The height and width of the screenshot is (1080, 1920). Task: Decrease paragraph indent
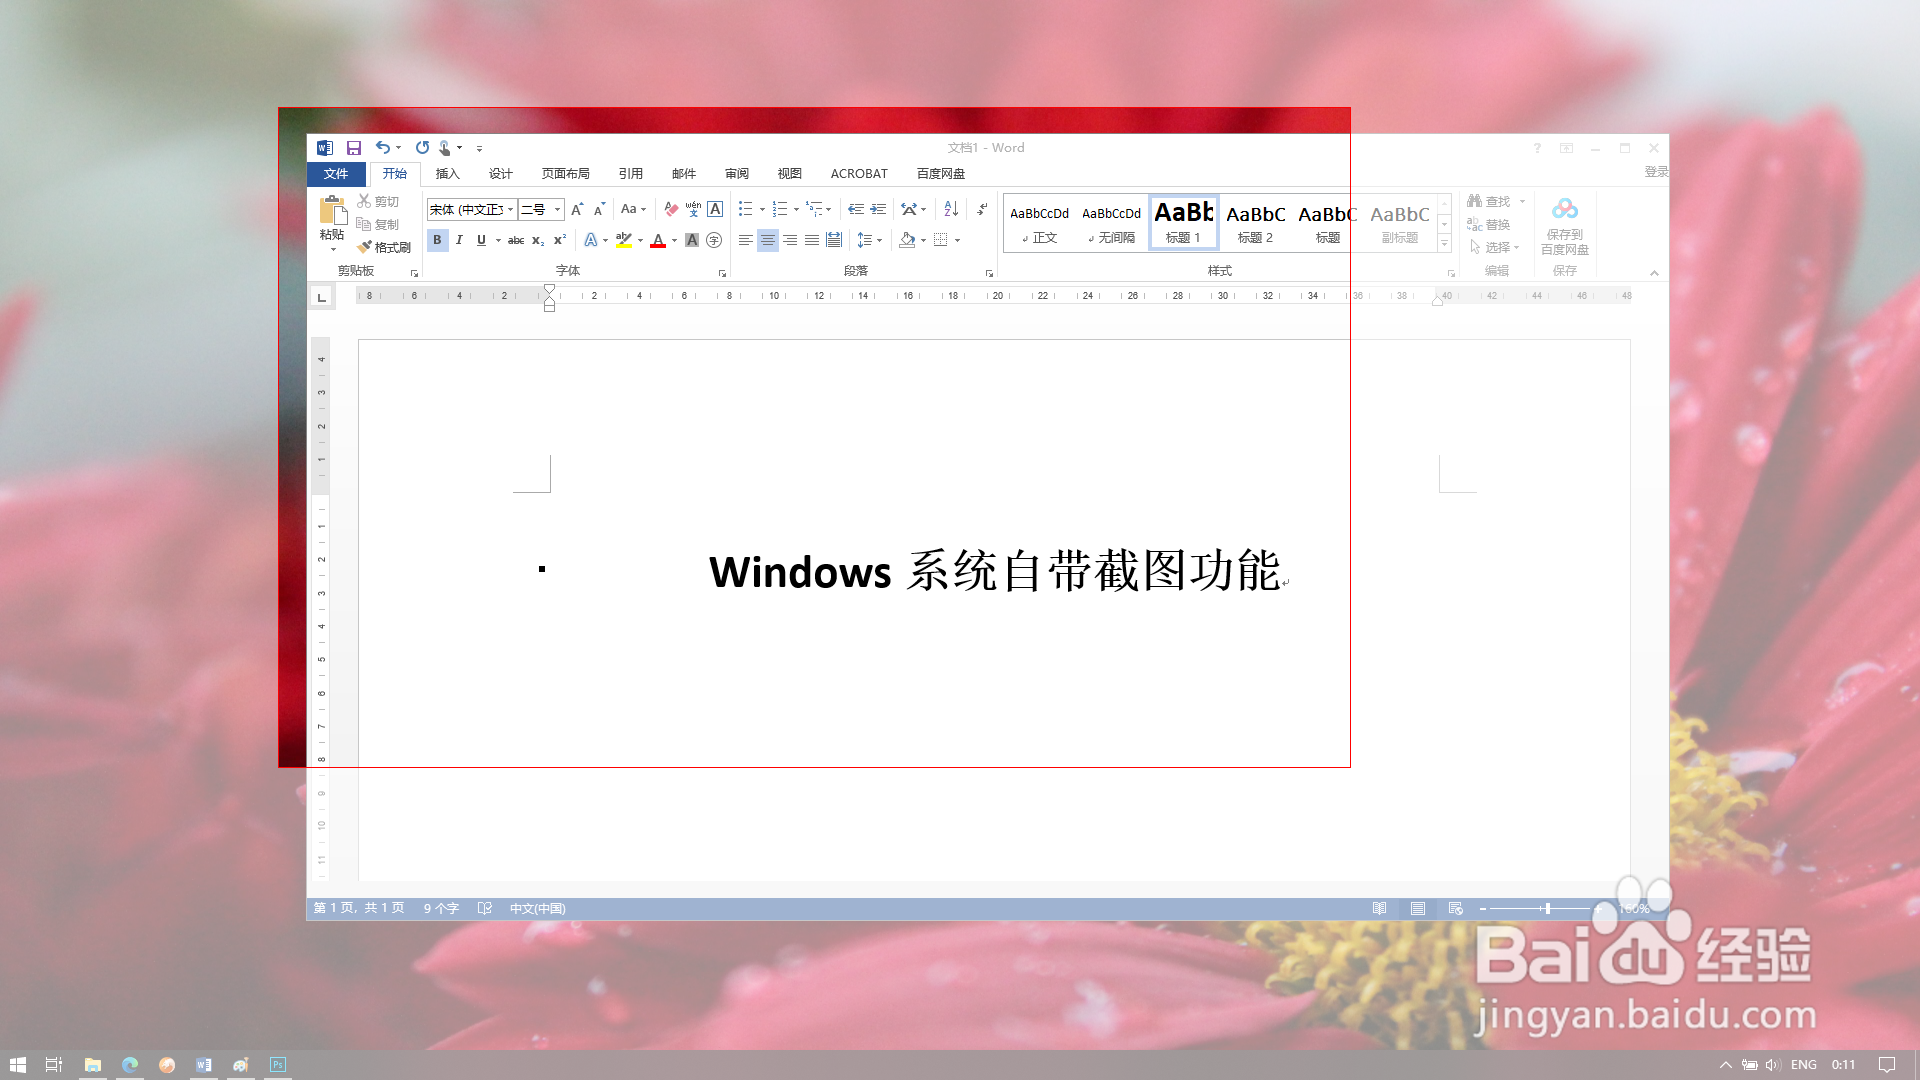click(856, 209)
